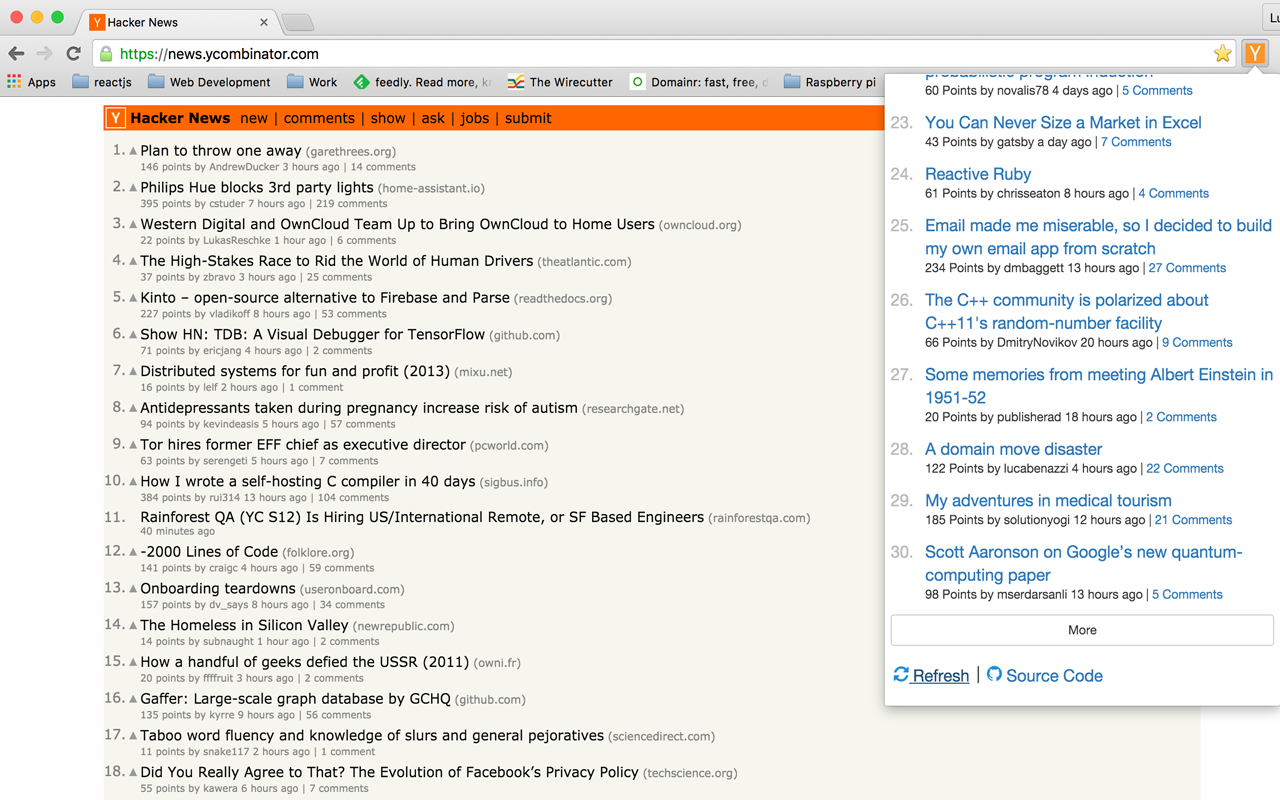1280x800 pixels.
Task: Upvote the Western Digital and OwnCloud story
Action: [133, 225]
